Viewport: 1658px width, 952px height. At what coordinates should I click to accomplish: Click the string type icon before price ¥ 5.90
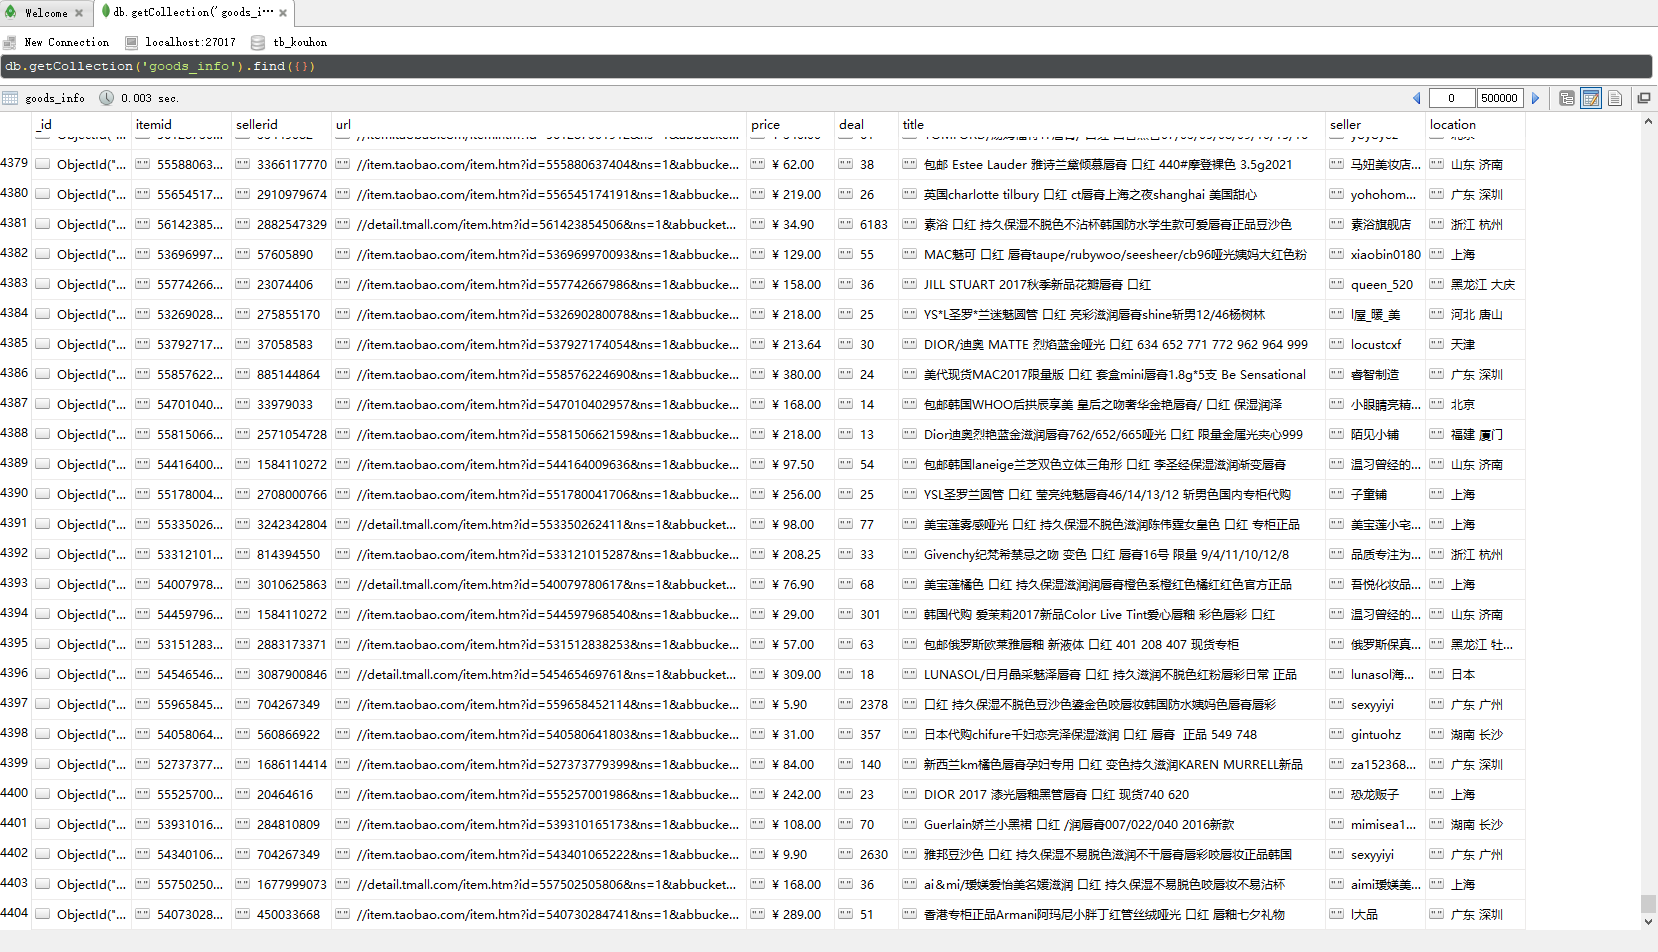[758, 704]
